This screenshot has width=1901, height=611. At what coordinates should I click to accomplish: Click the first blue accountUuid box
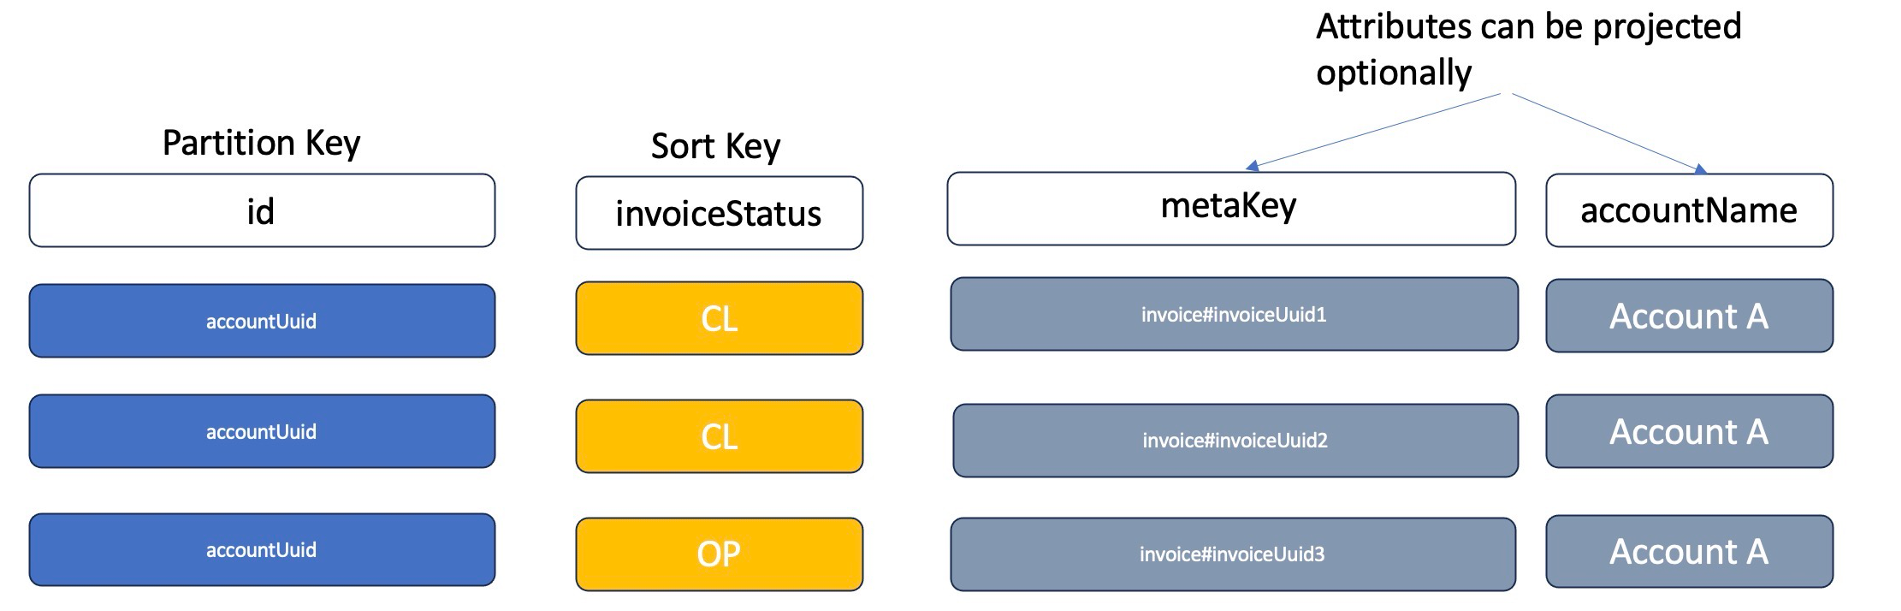coord(262,321)
